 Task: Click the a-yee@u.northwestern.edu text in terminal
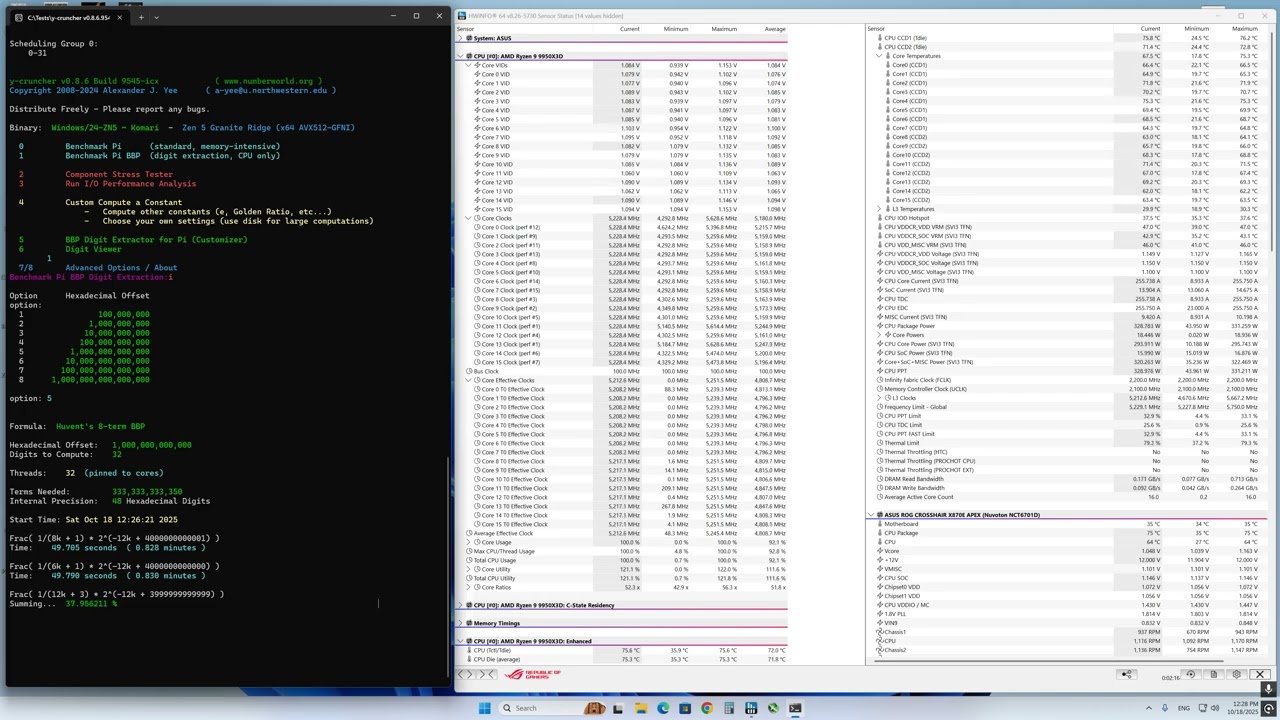[270, 90]
